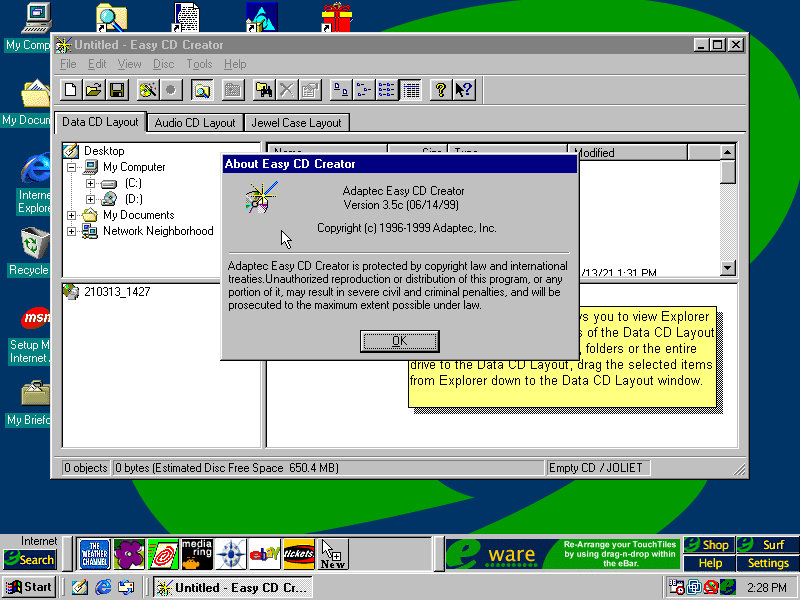Click file list scrollbar up arrow
The image size is (800, 600).
(x=728, y=152)
